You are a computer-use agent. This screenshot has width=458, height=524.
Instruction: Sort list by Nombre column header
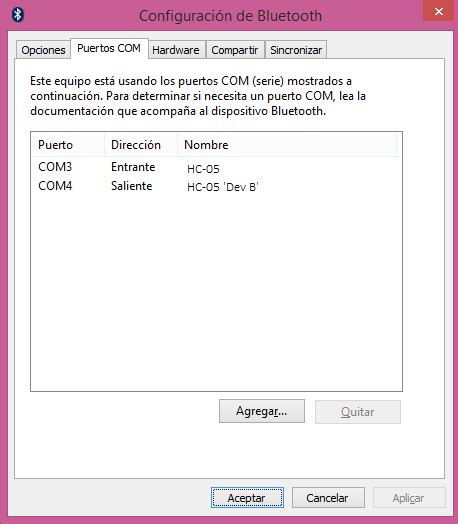287,145
